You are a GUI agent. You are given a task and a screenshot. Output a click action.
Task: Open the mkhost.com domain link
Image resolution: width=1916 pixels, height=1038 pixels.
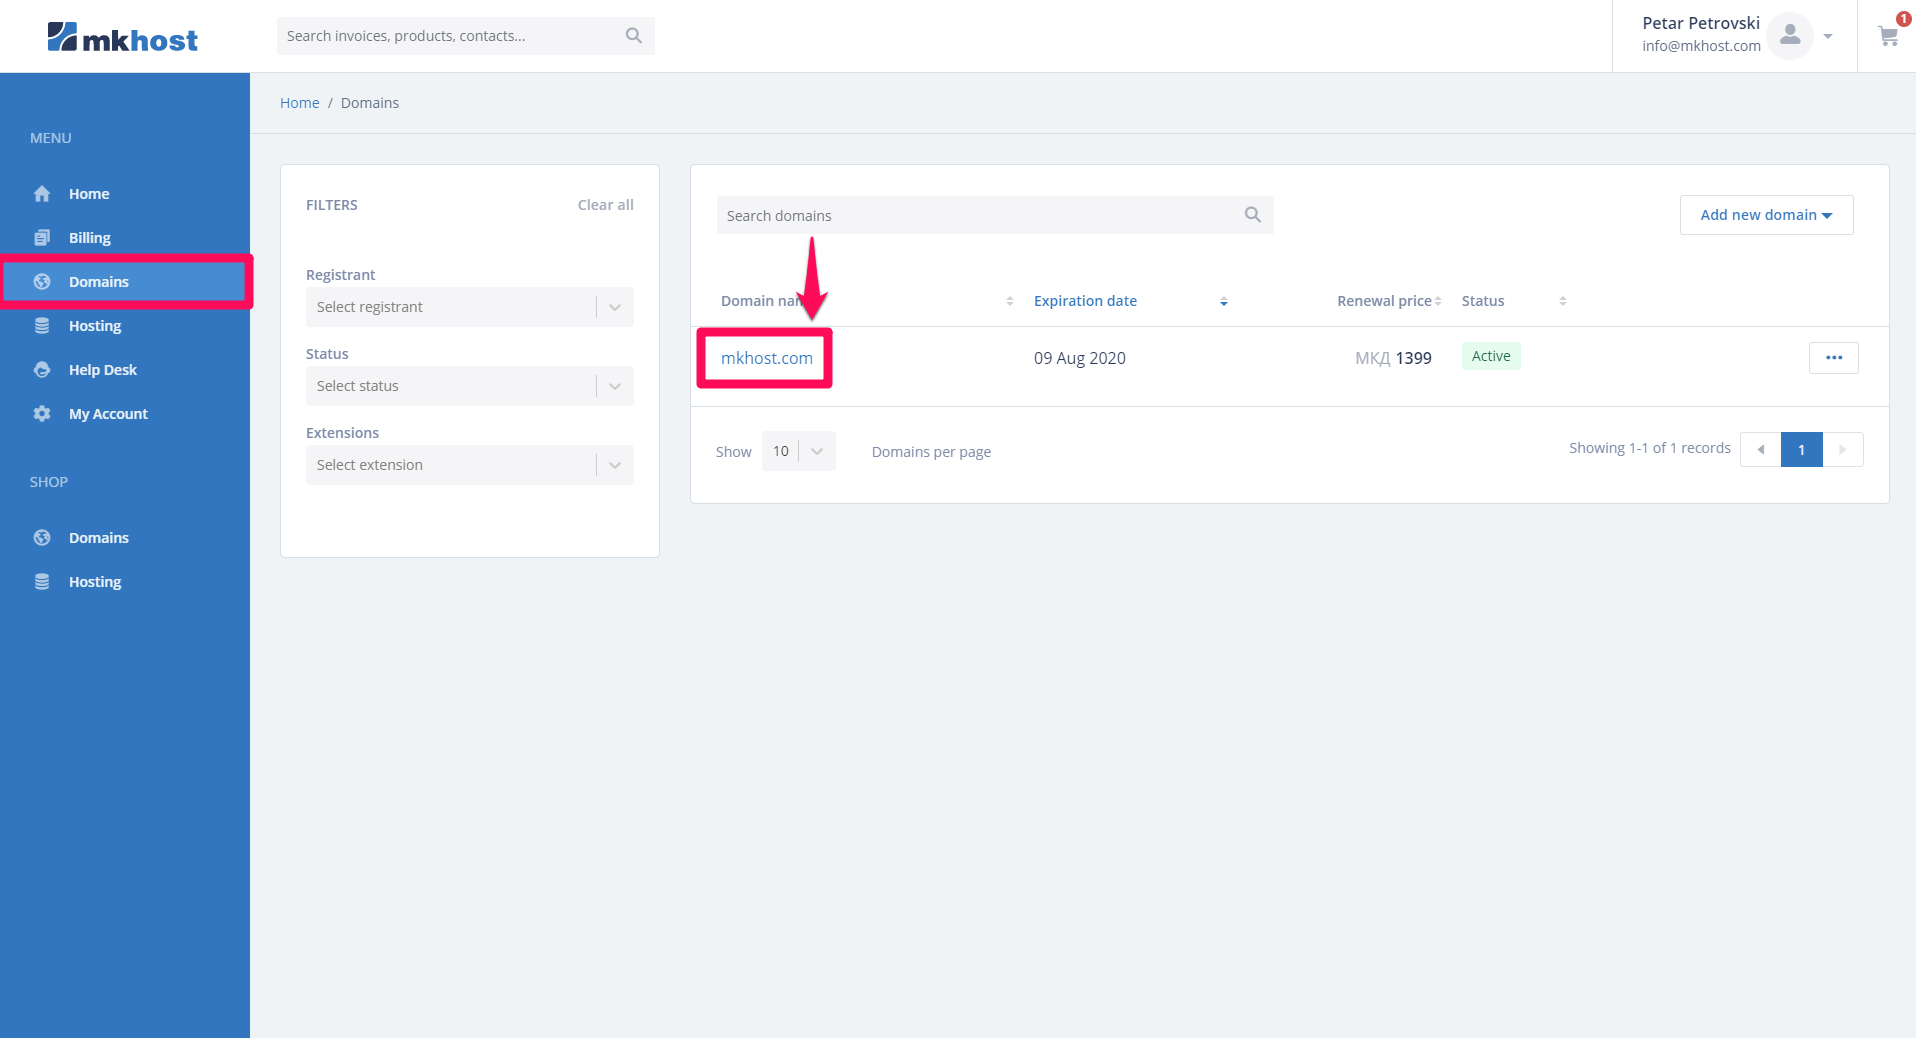[766, 358]
